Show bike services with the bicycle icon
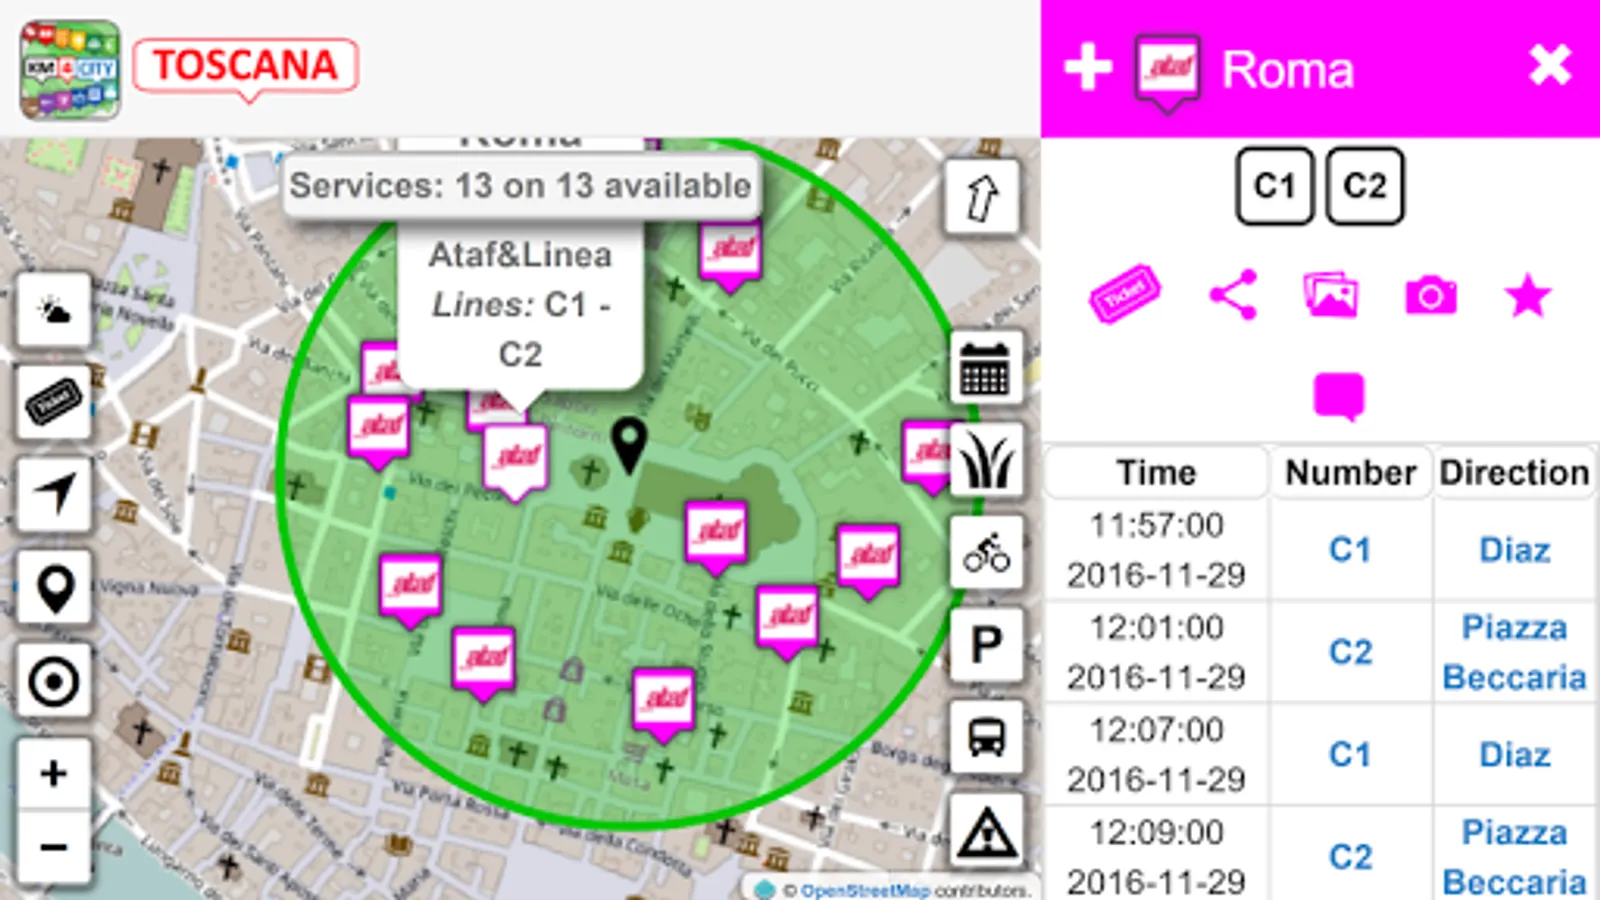Screen dimensions: 1600x900 [986, 552]
